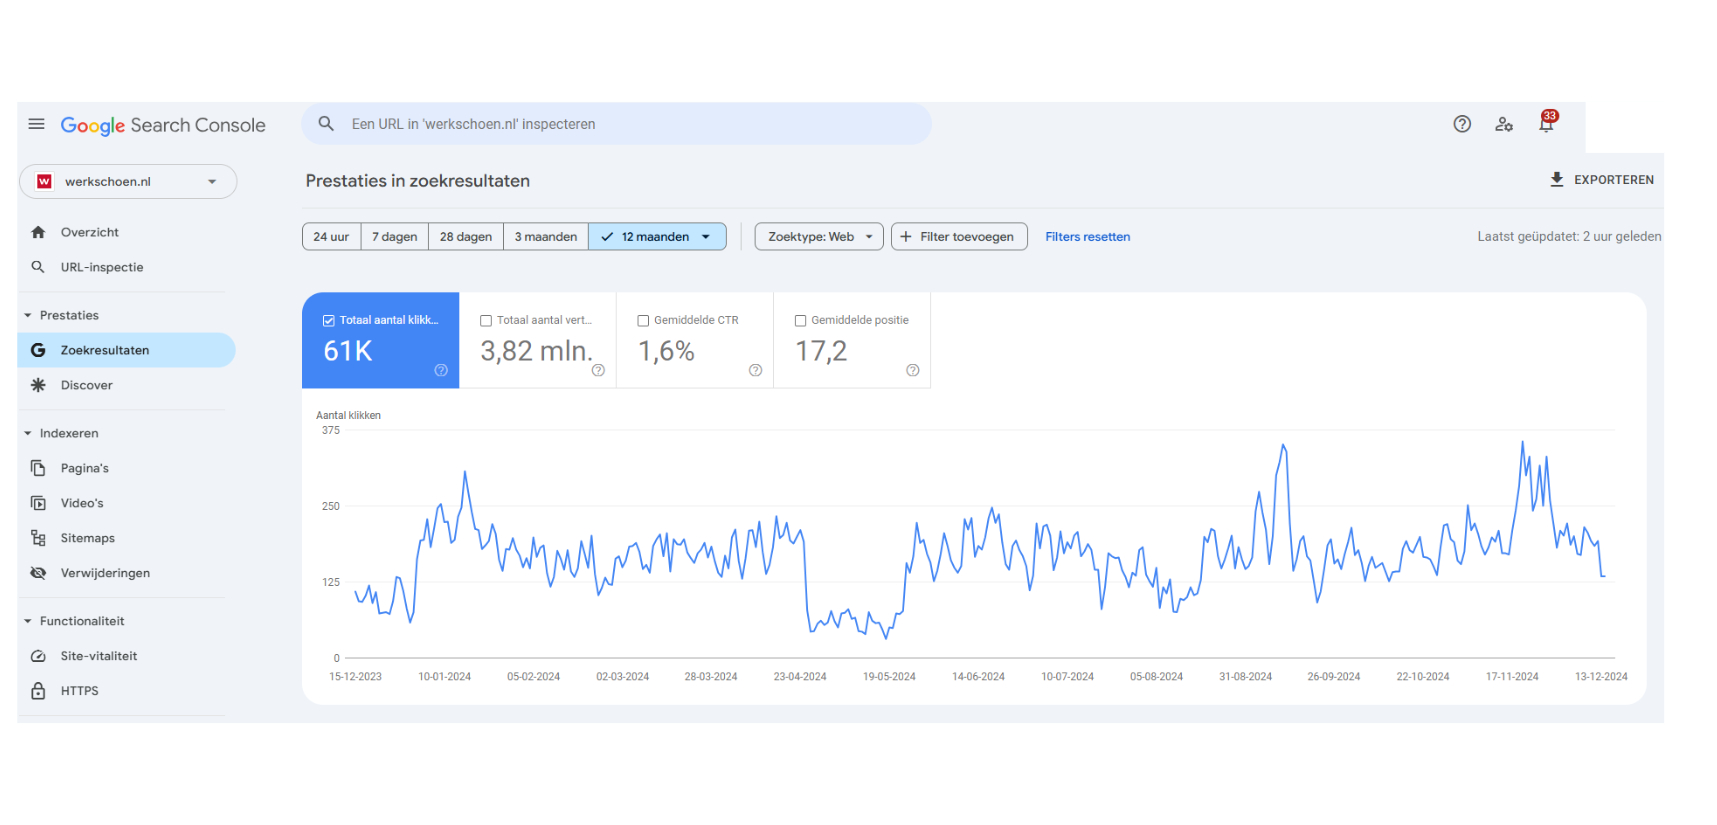This screenshot has width=1717, height=825.
Task: Click help icon on Gemiddelde positie card
Action: pyautogui.click(x=912, y=370)
